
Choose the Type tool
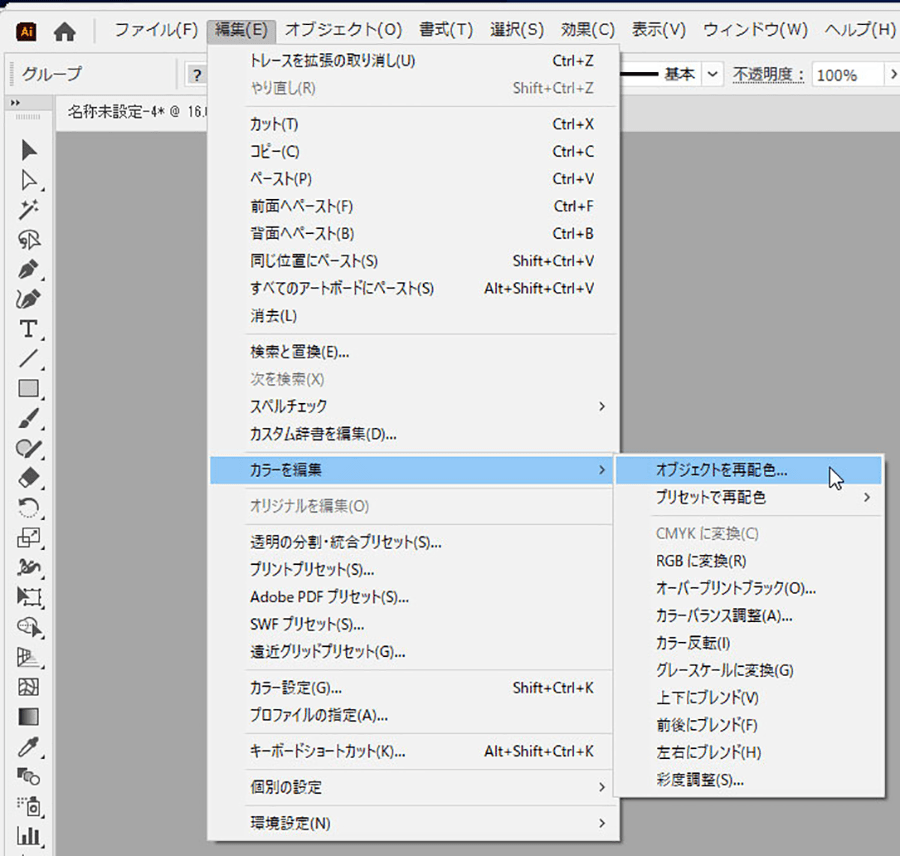[29, 329]
